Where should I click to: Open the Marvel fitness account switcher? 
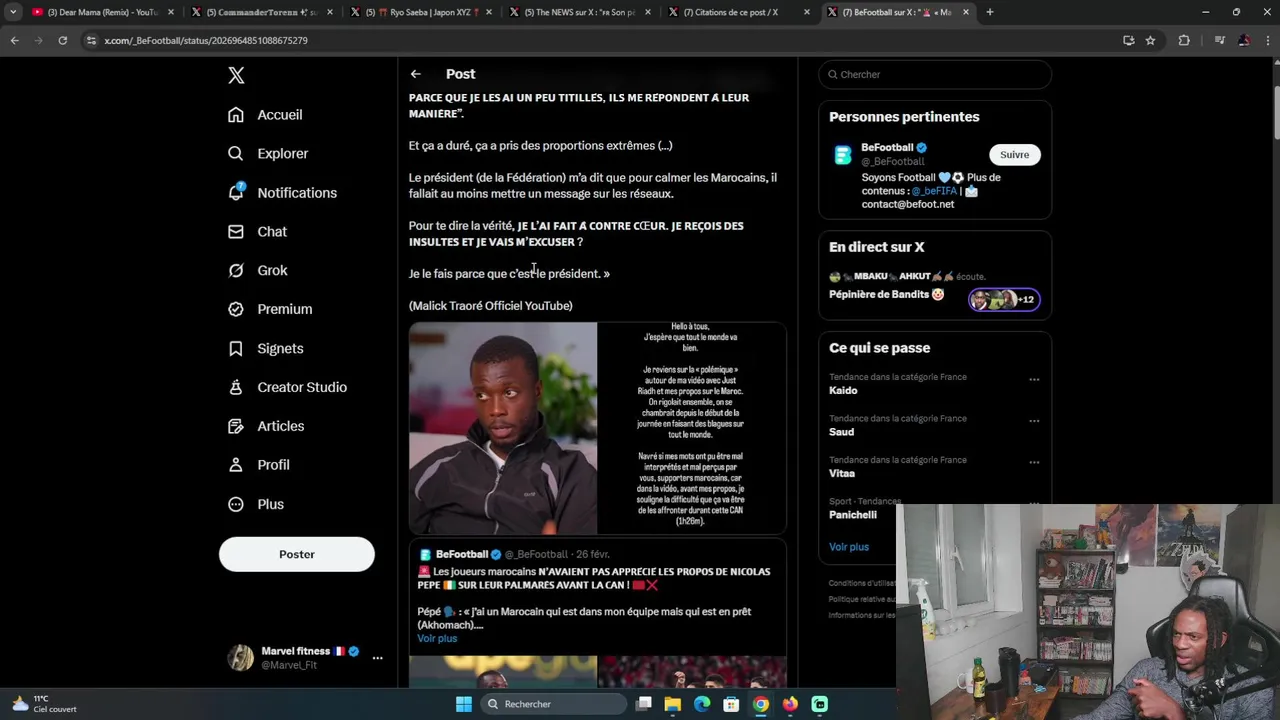305,658
